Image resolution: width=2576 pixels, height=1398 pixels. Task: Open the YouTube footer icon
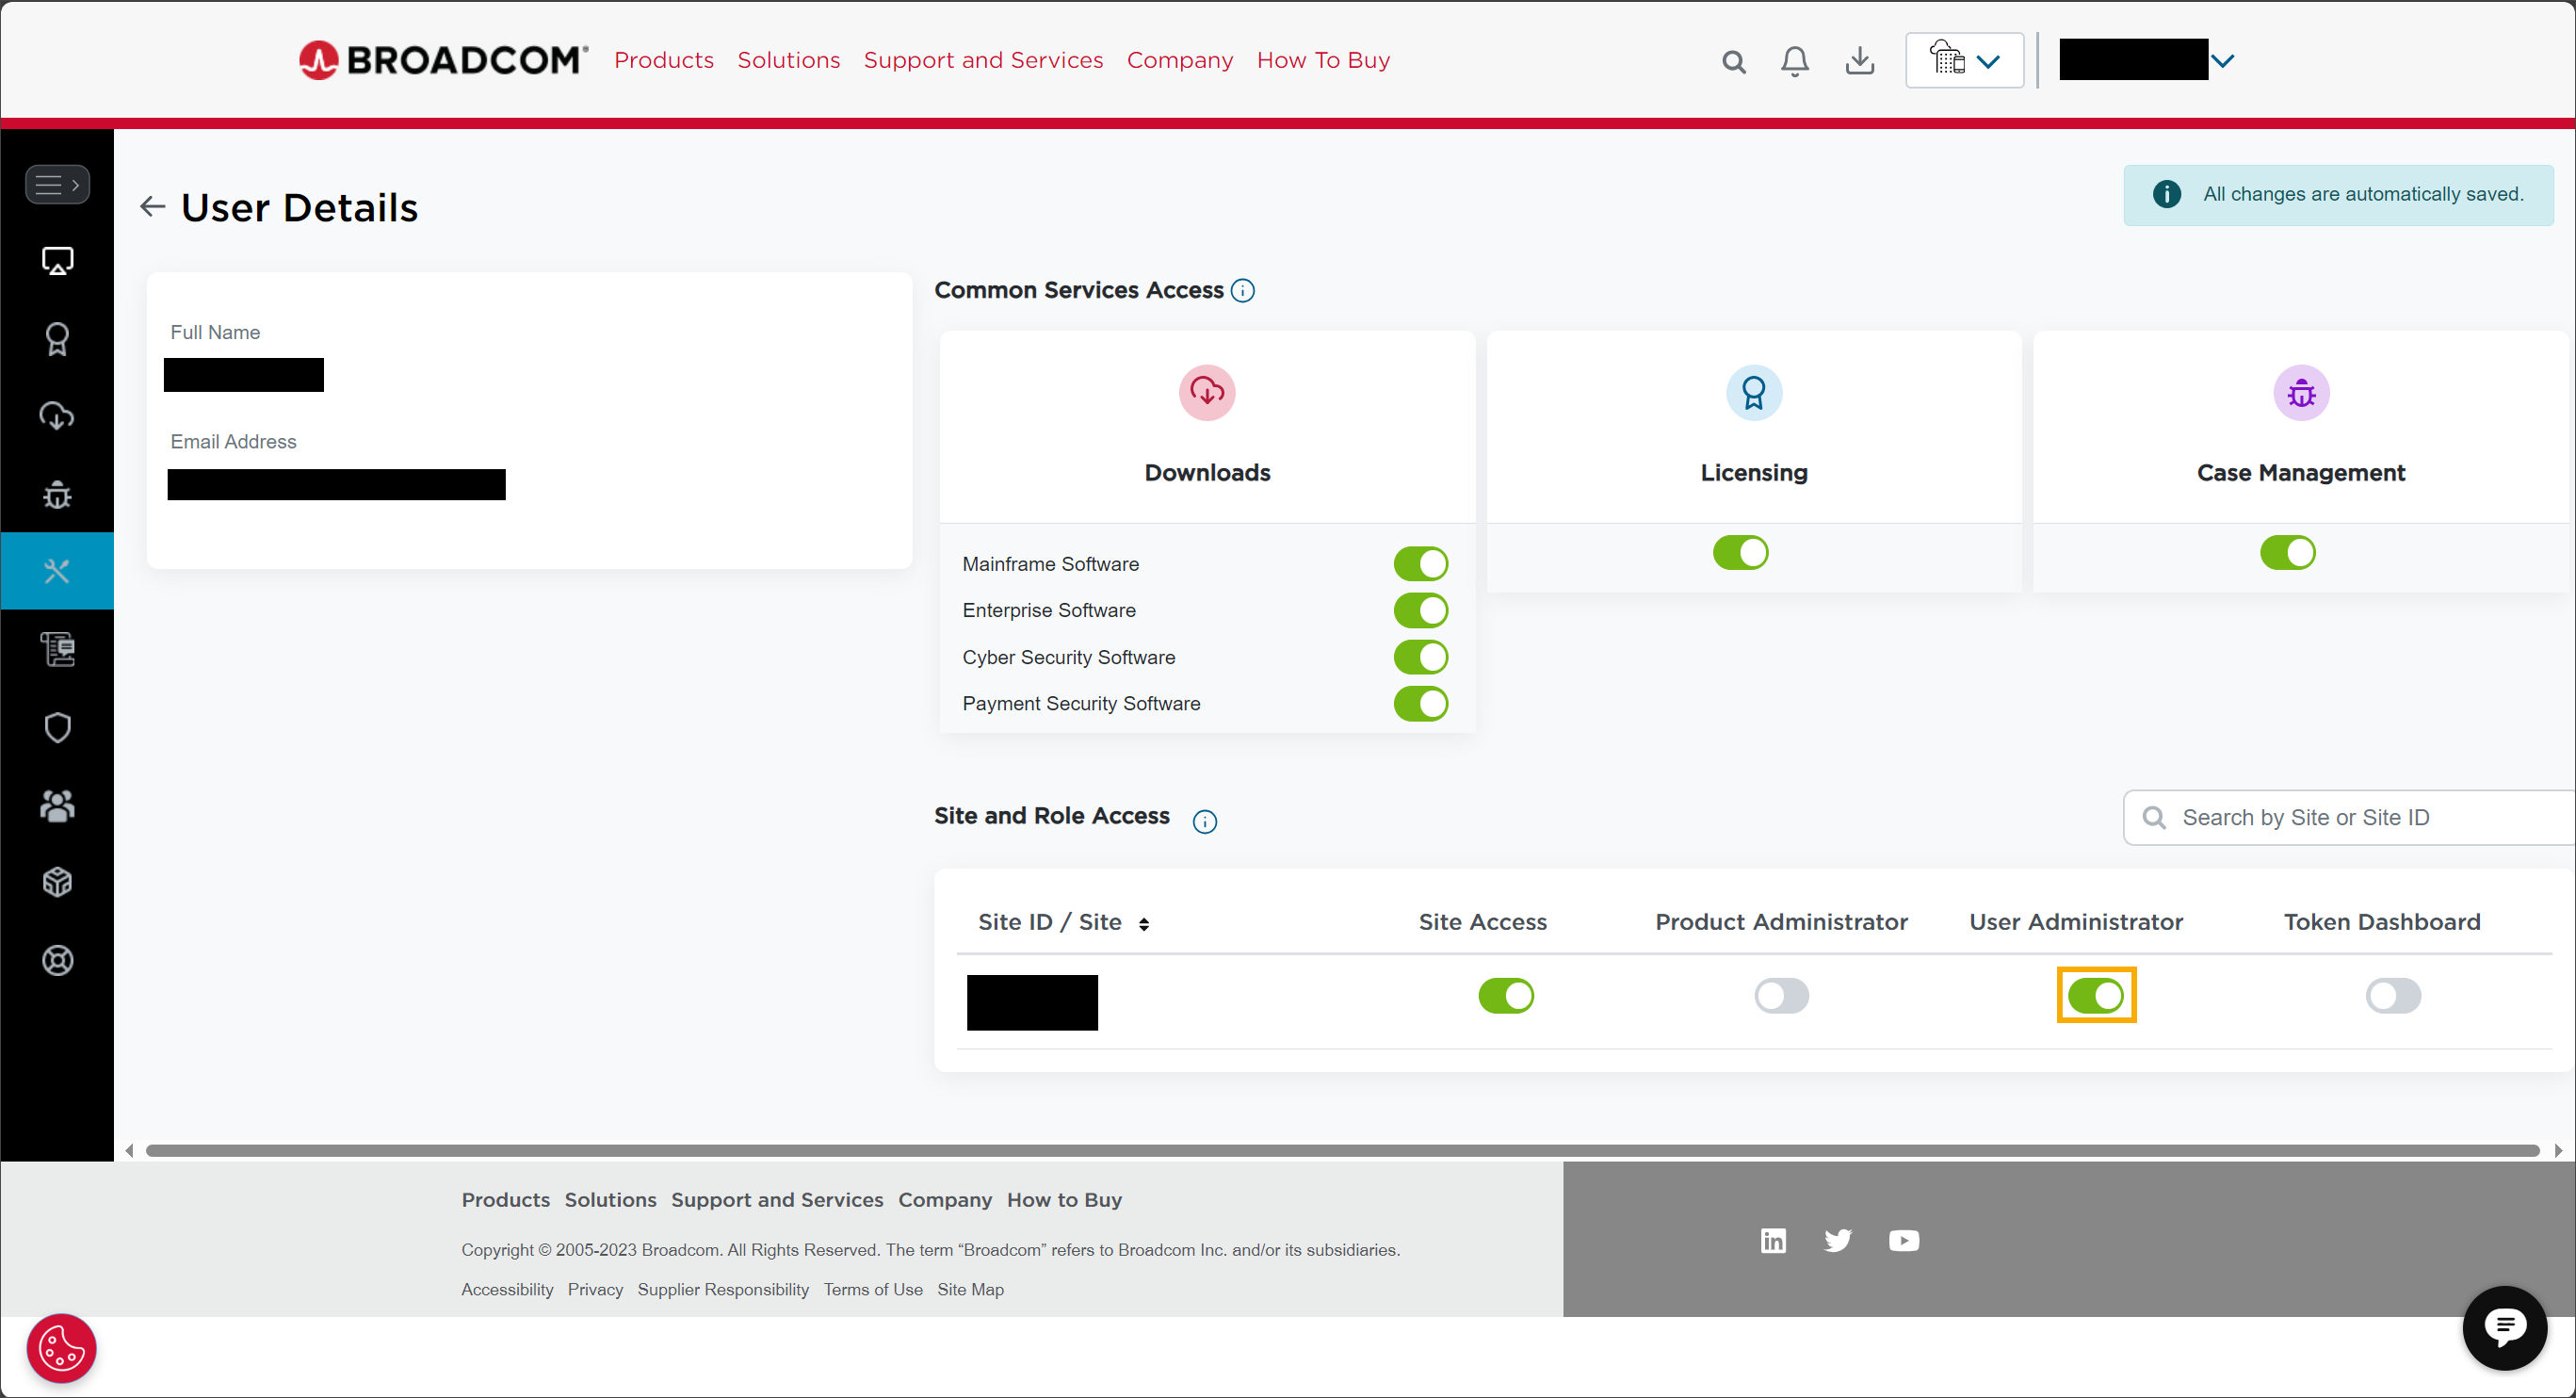tap(1903, 1240)
